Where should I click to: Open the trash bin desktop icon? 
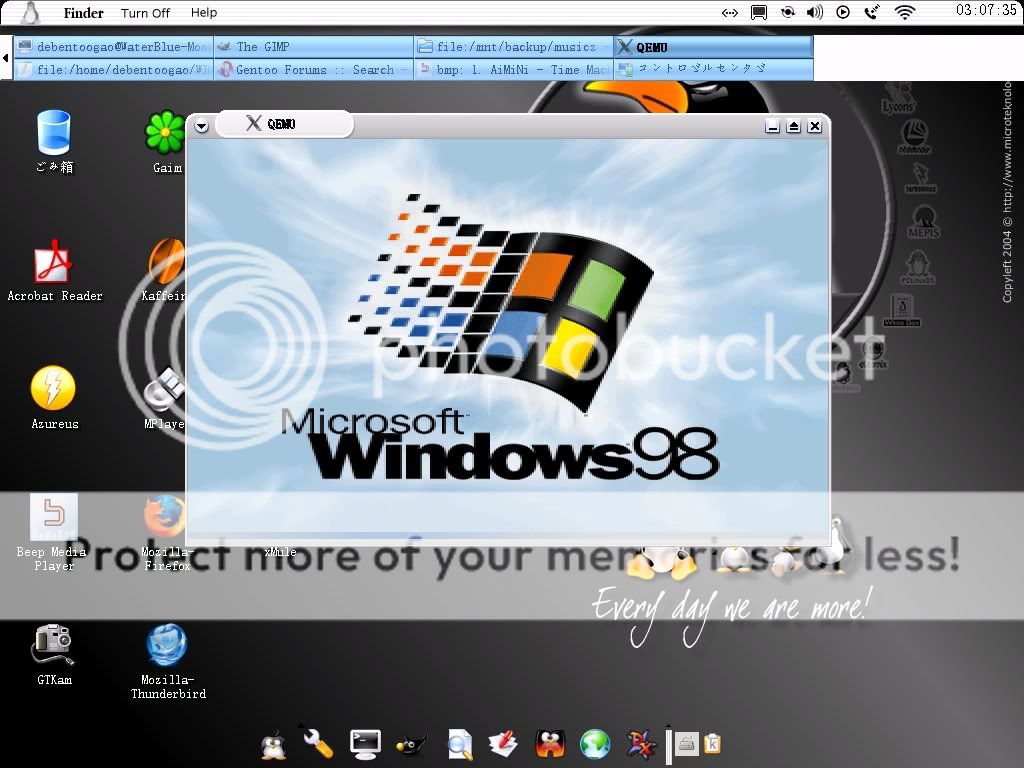click(54, 141)
